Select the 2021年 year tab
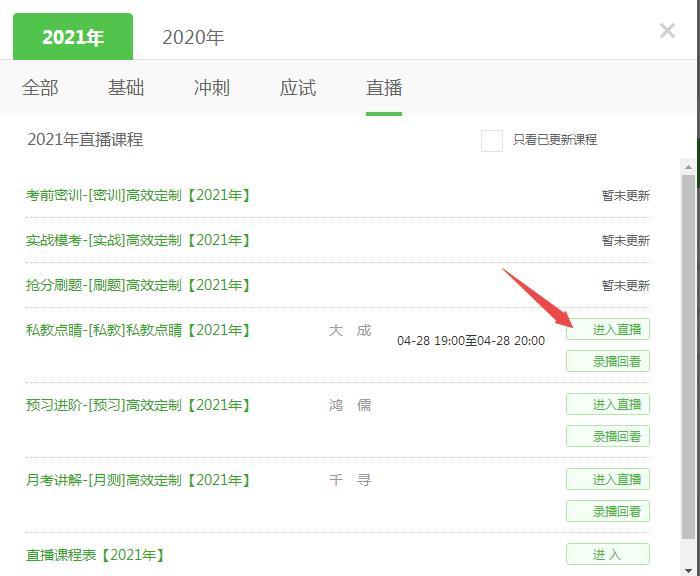Screen dimensions: 700x576 [73, 37]
